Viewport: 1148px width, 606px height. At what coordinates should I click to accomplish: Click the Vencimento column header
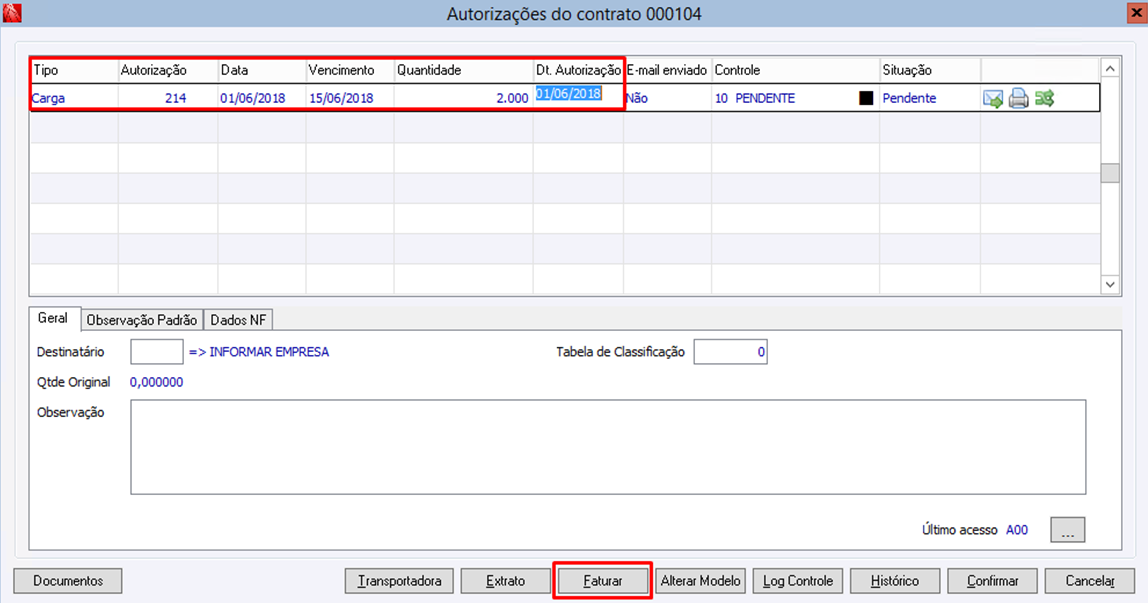coord(350,70)
